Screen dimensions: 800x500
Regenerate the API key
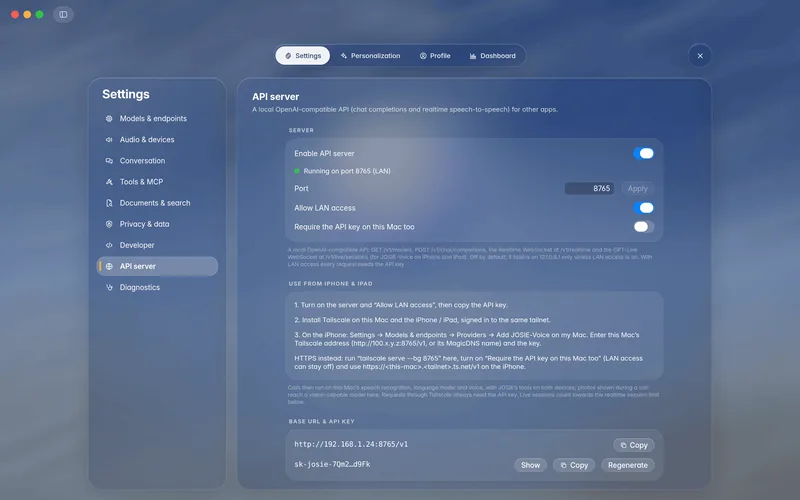(x=628, y=465)
